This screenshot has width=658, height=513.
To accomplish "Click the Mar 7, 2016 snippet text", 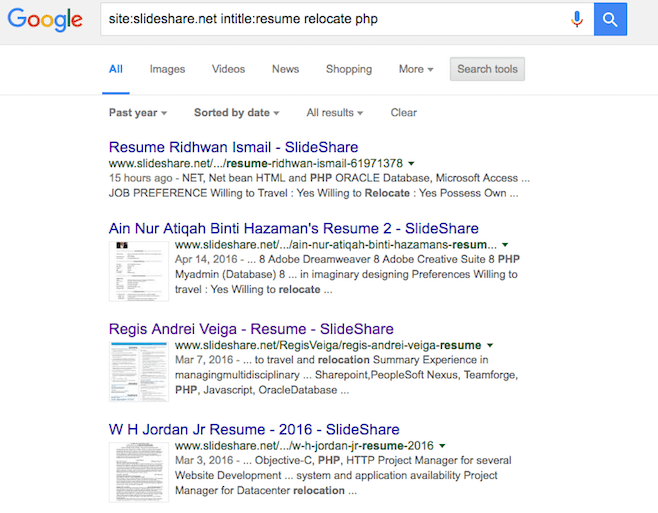I will tap(347, 375).
